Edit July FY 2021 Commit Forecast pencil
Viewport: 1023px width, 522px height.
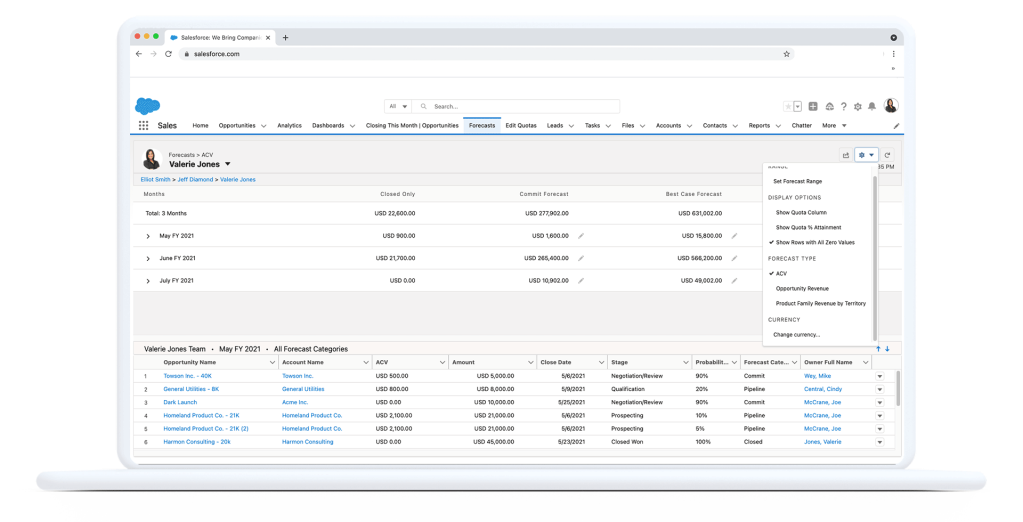tap(581, 281)
